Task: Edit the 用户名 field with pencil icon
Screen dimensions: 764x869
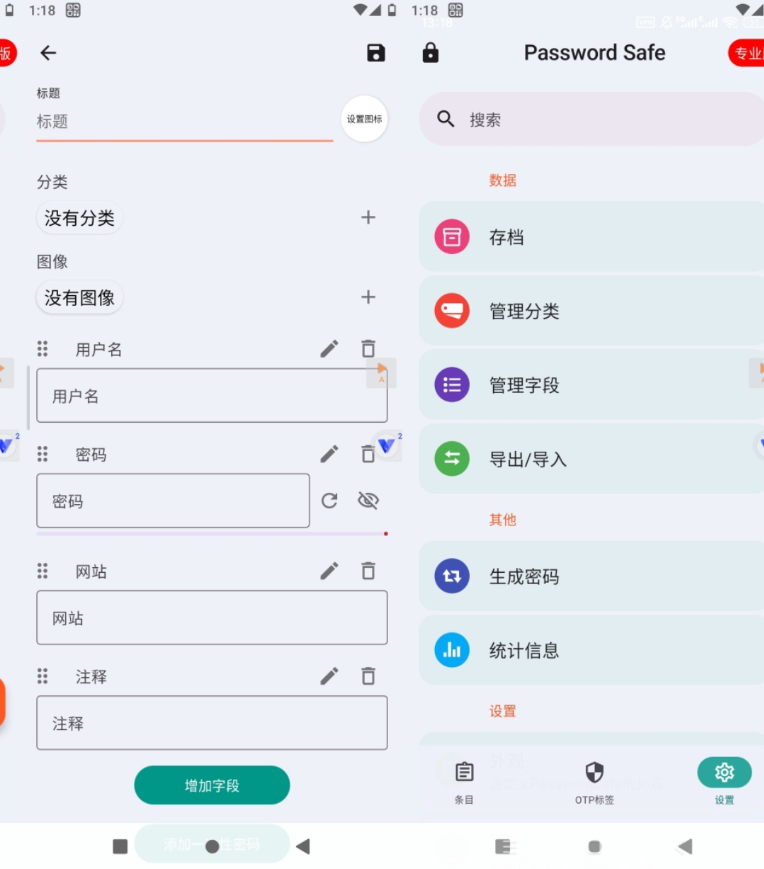Action: [x=329, y=349]
